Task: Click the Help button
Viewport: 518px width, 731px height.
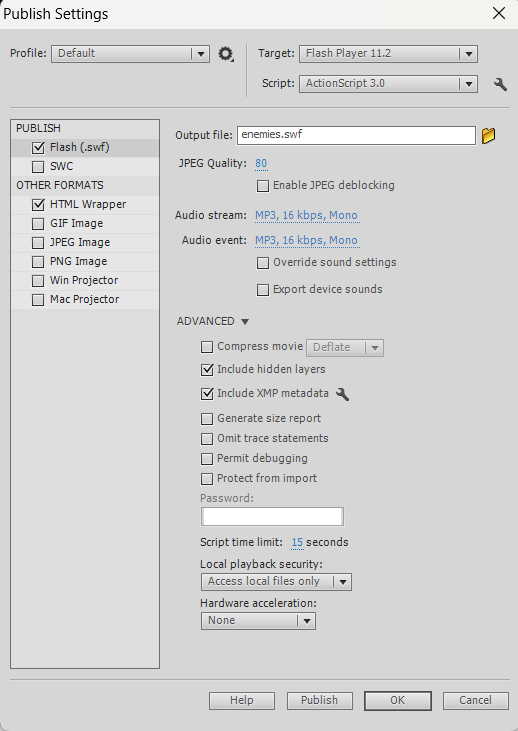Action: (x=242, y=700)
